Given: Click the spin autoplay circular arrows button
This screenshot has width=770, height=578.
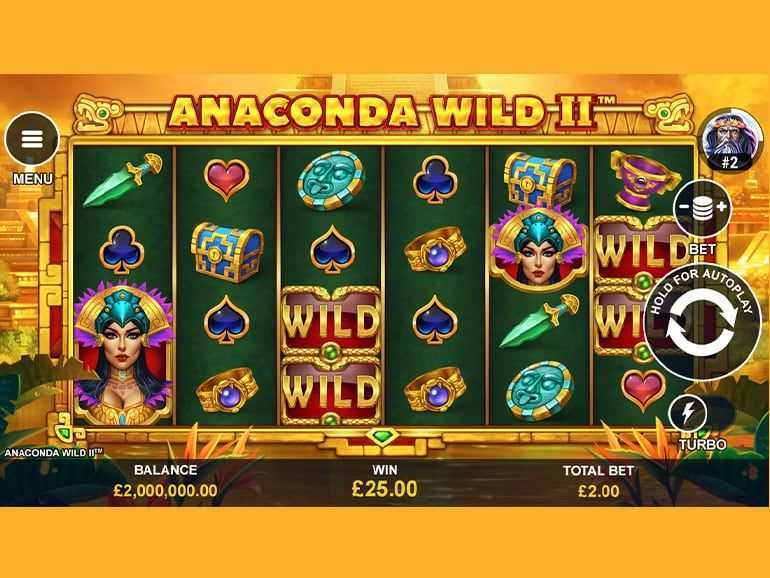Looking at the screenshot, I should coord(702,322).
